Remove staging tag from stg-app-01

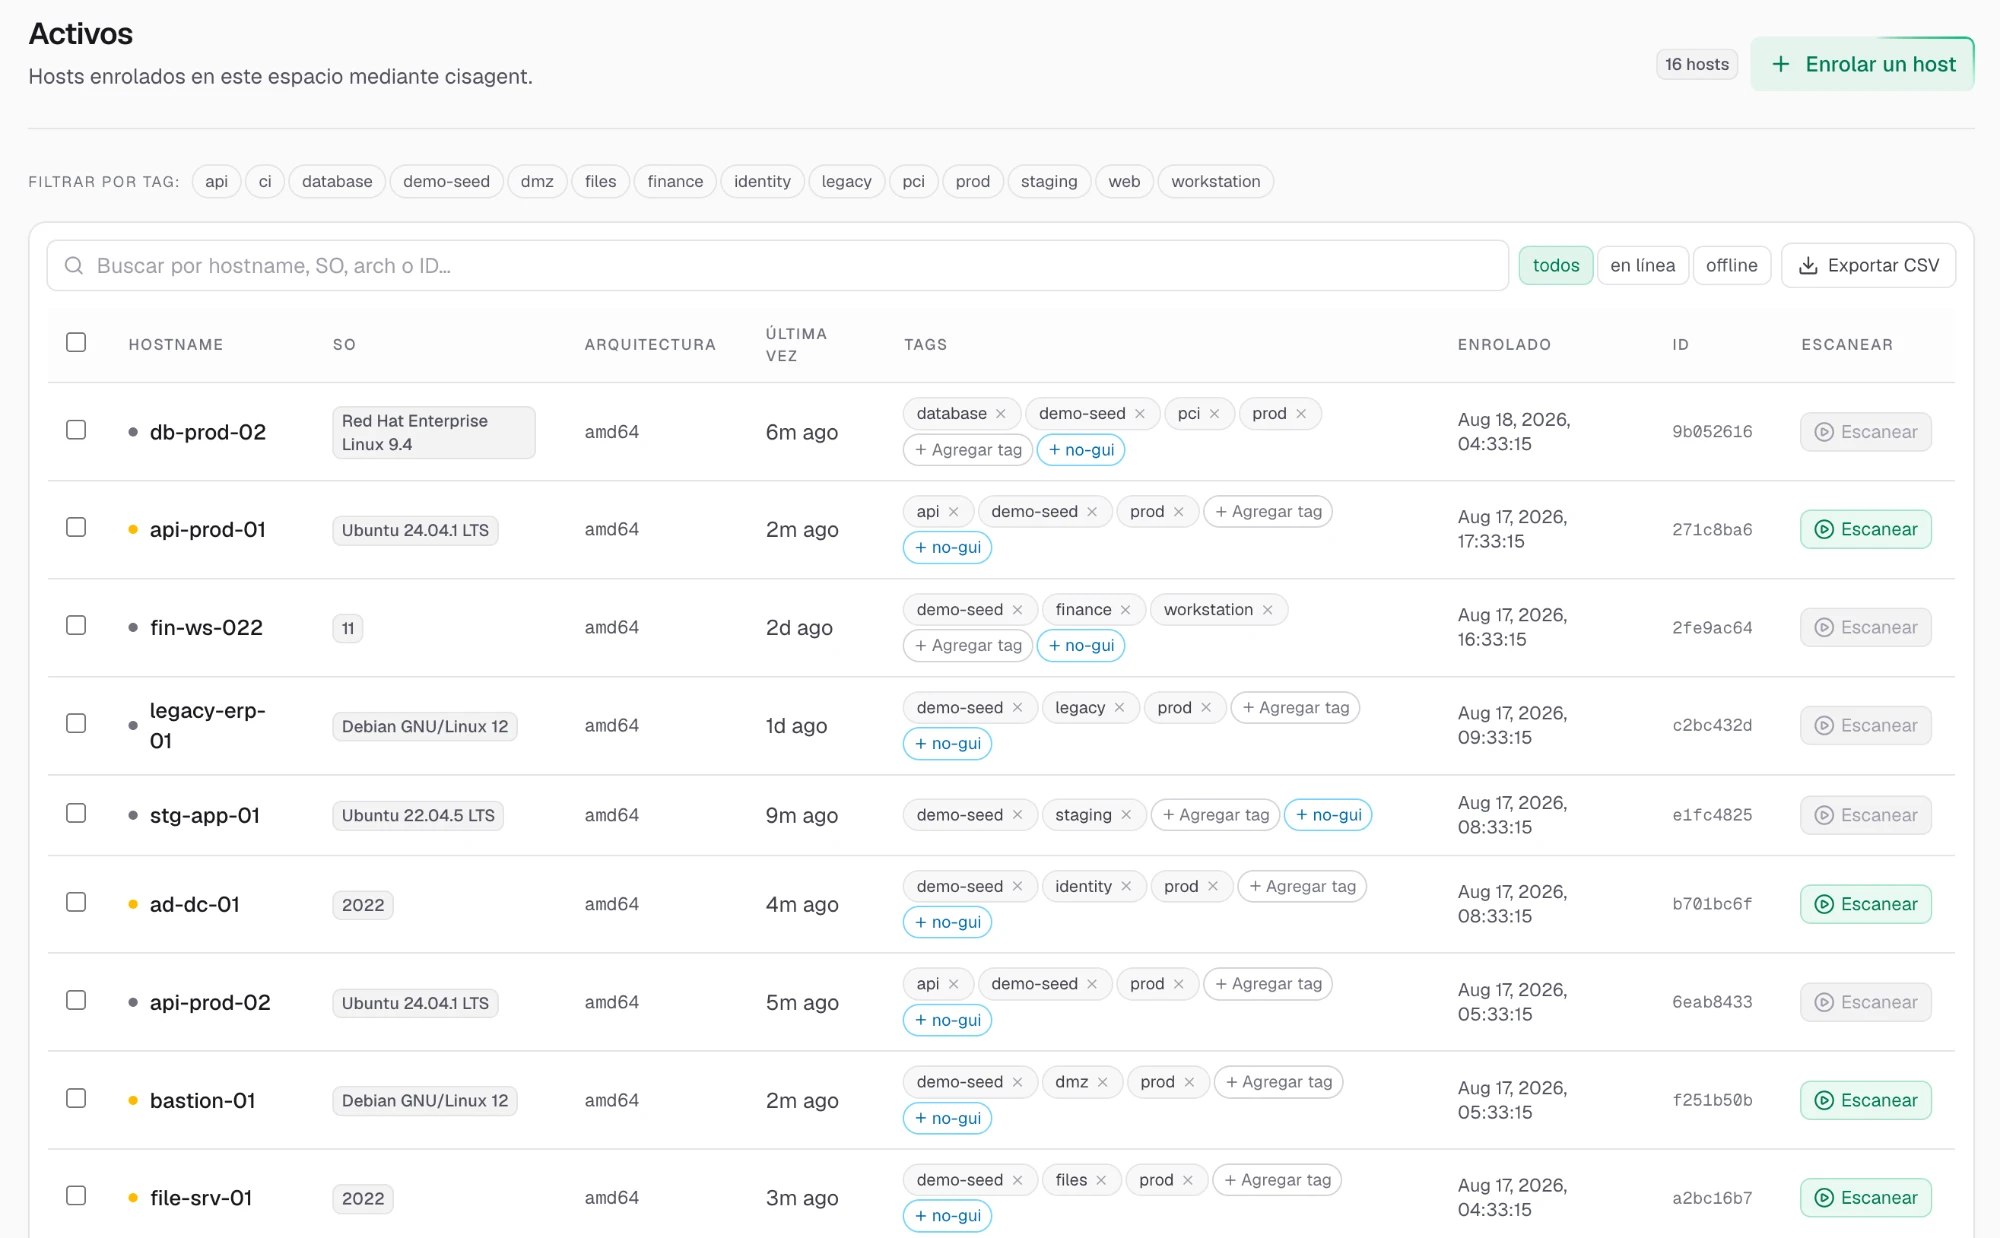point(1126,815)
